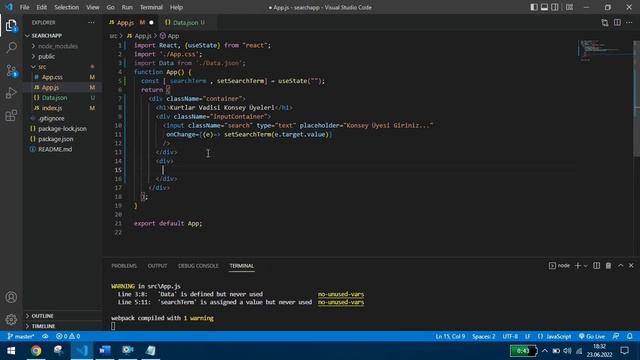This screenshot has width=640, height=360.
Task: Open the Windows Start button
Action: [11, 351]
